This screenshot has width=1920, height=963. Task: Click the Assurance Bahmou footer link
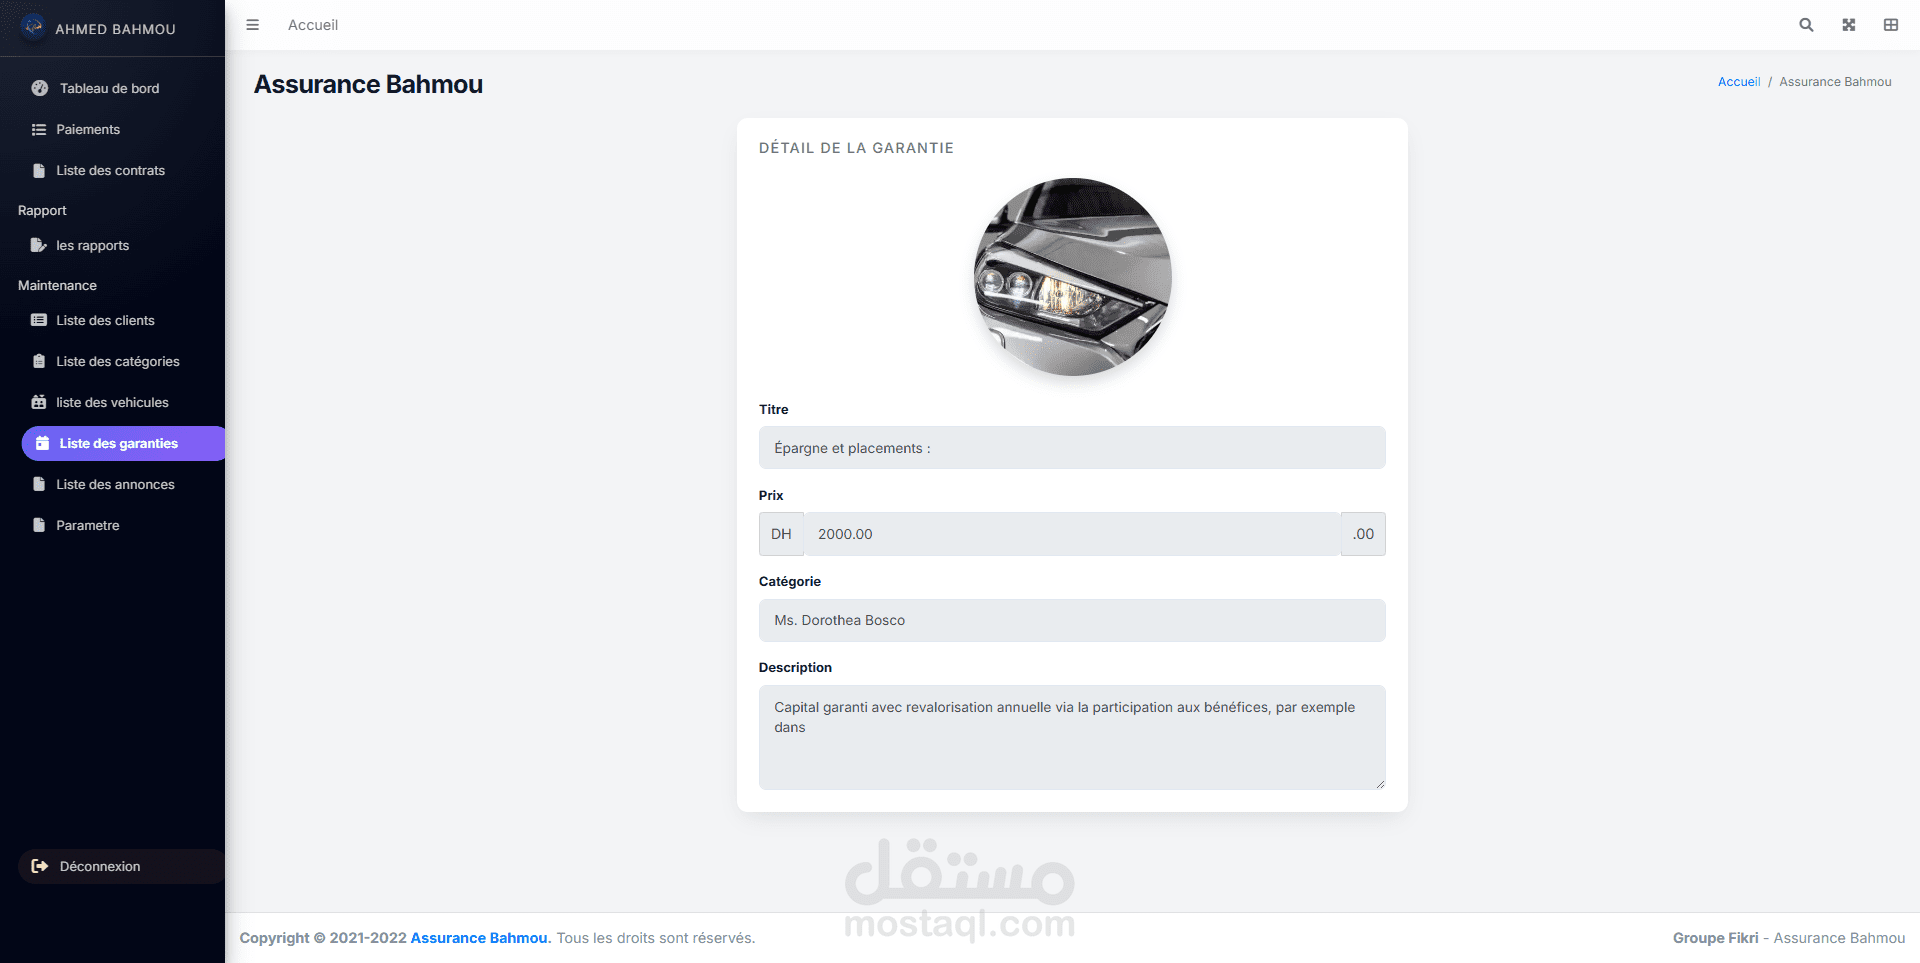pyautogui.click(x=479, y=938)
